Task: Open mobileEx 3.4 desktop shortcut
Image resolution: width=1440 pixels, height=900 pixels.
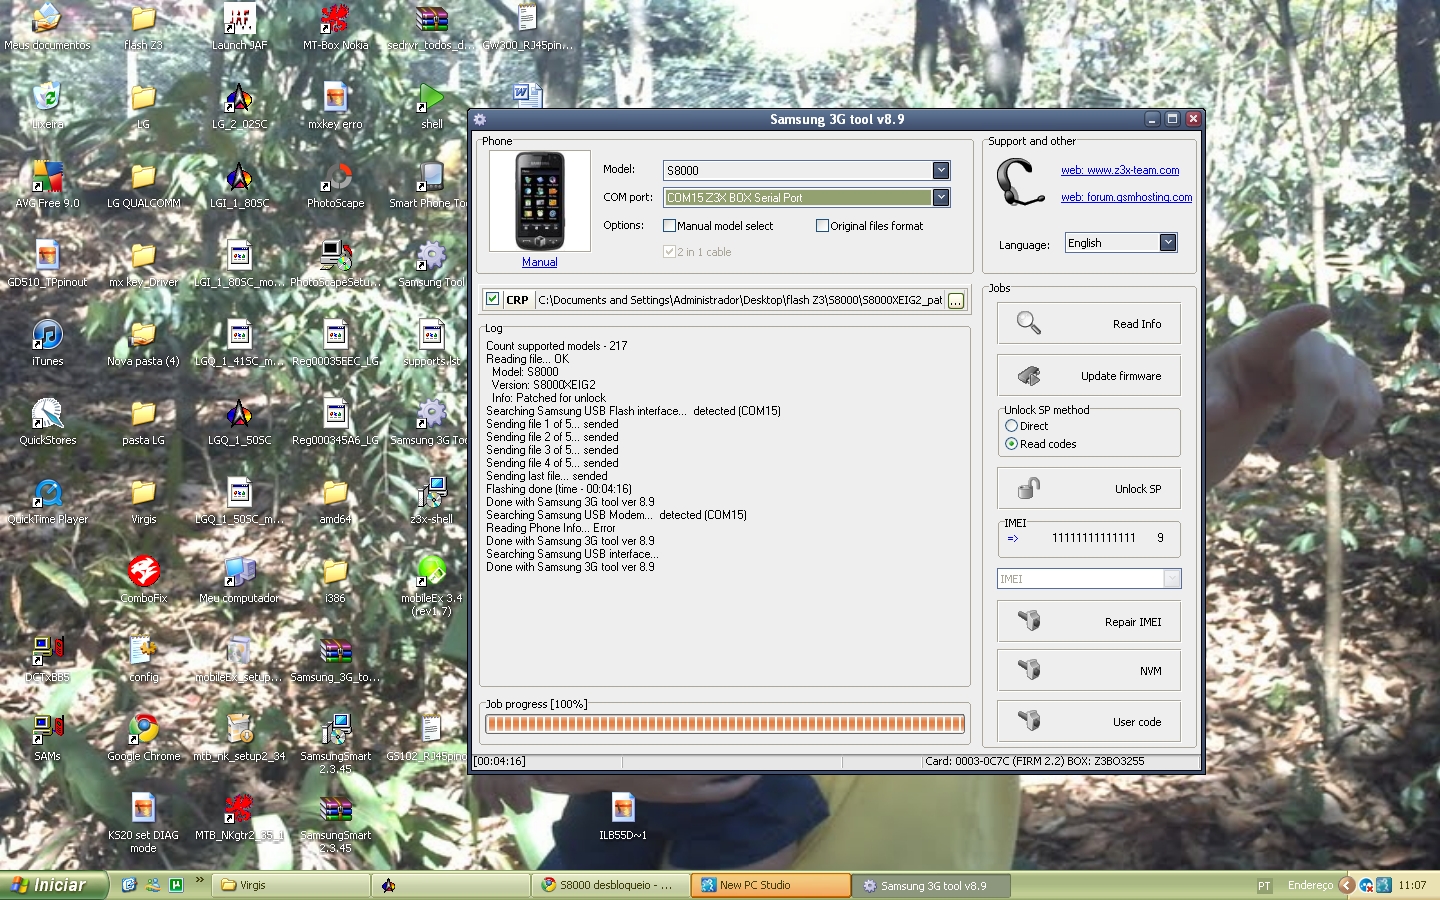Action: (x=431, y=585)
